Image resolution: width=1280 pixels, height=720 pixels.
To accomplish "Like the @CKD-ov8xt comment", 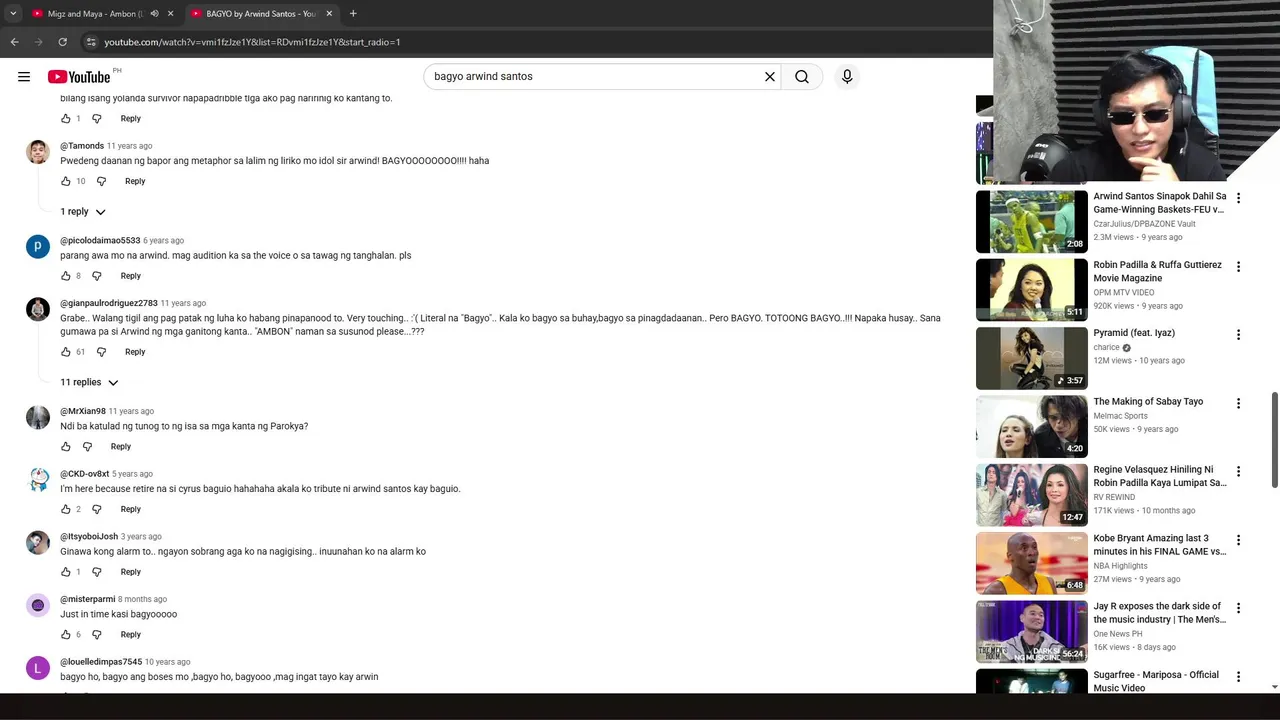I will click(x=66, y=509).
